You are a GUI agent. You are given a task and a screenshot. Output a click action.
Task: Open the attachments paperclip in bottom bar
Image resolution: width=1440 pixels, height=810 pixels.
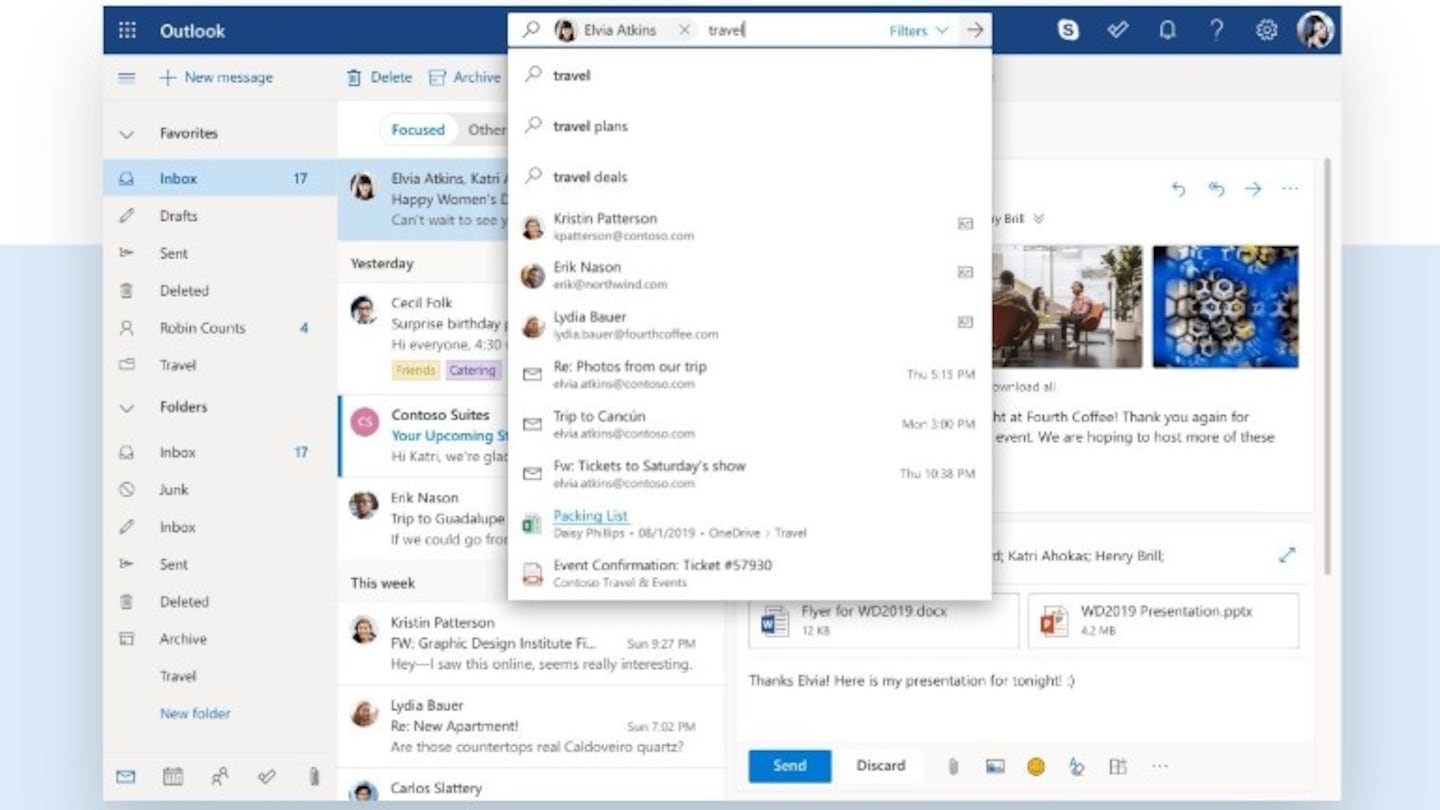314,776
